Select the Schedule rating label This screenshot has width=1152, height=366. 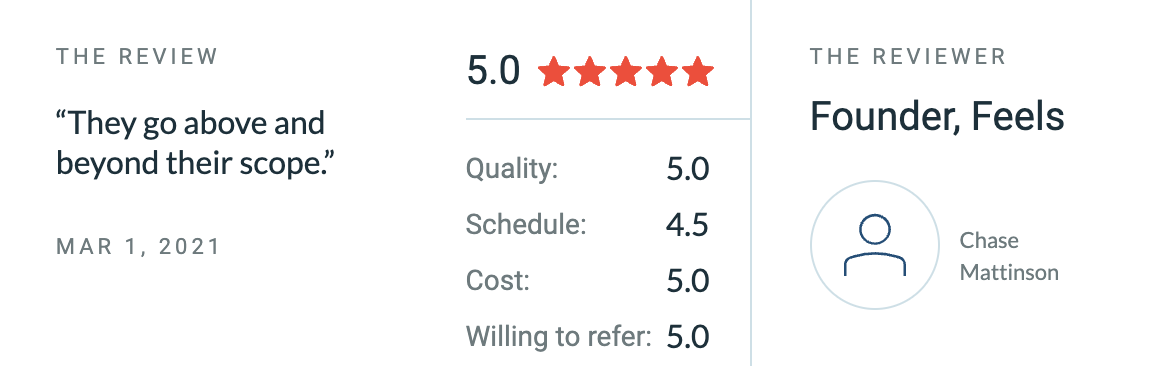(x=526, y=225)
